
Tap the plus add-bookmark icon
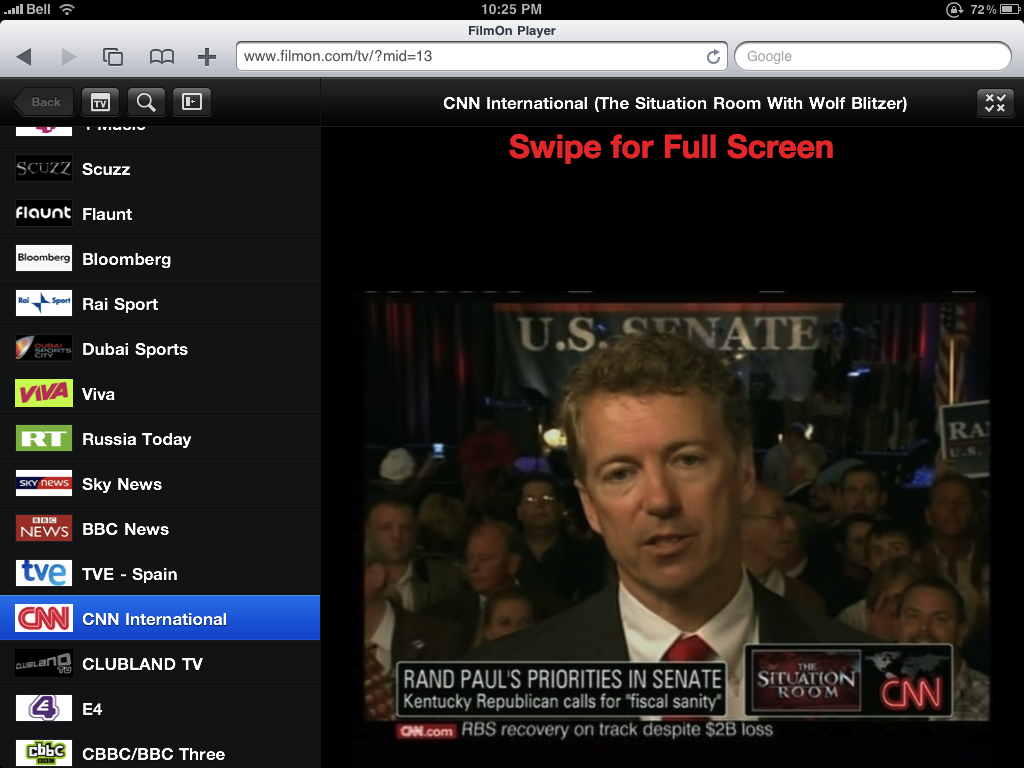click(207, 57)
